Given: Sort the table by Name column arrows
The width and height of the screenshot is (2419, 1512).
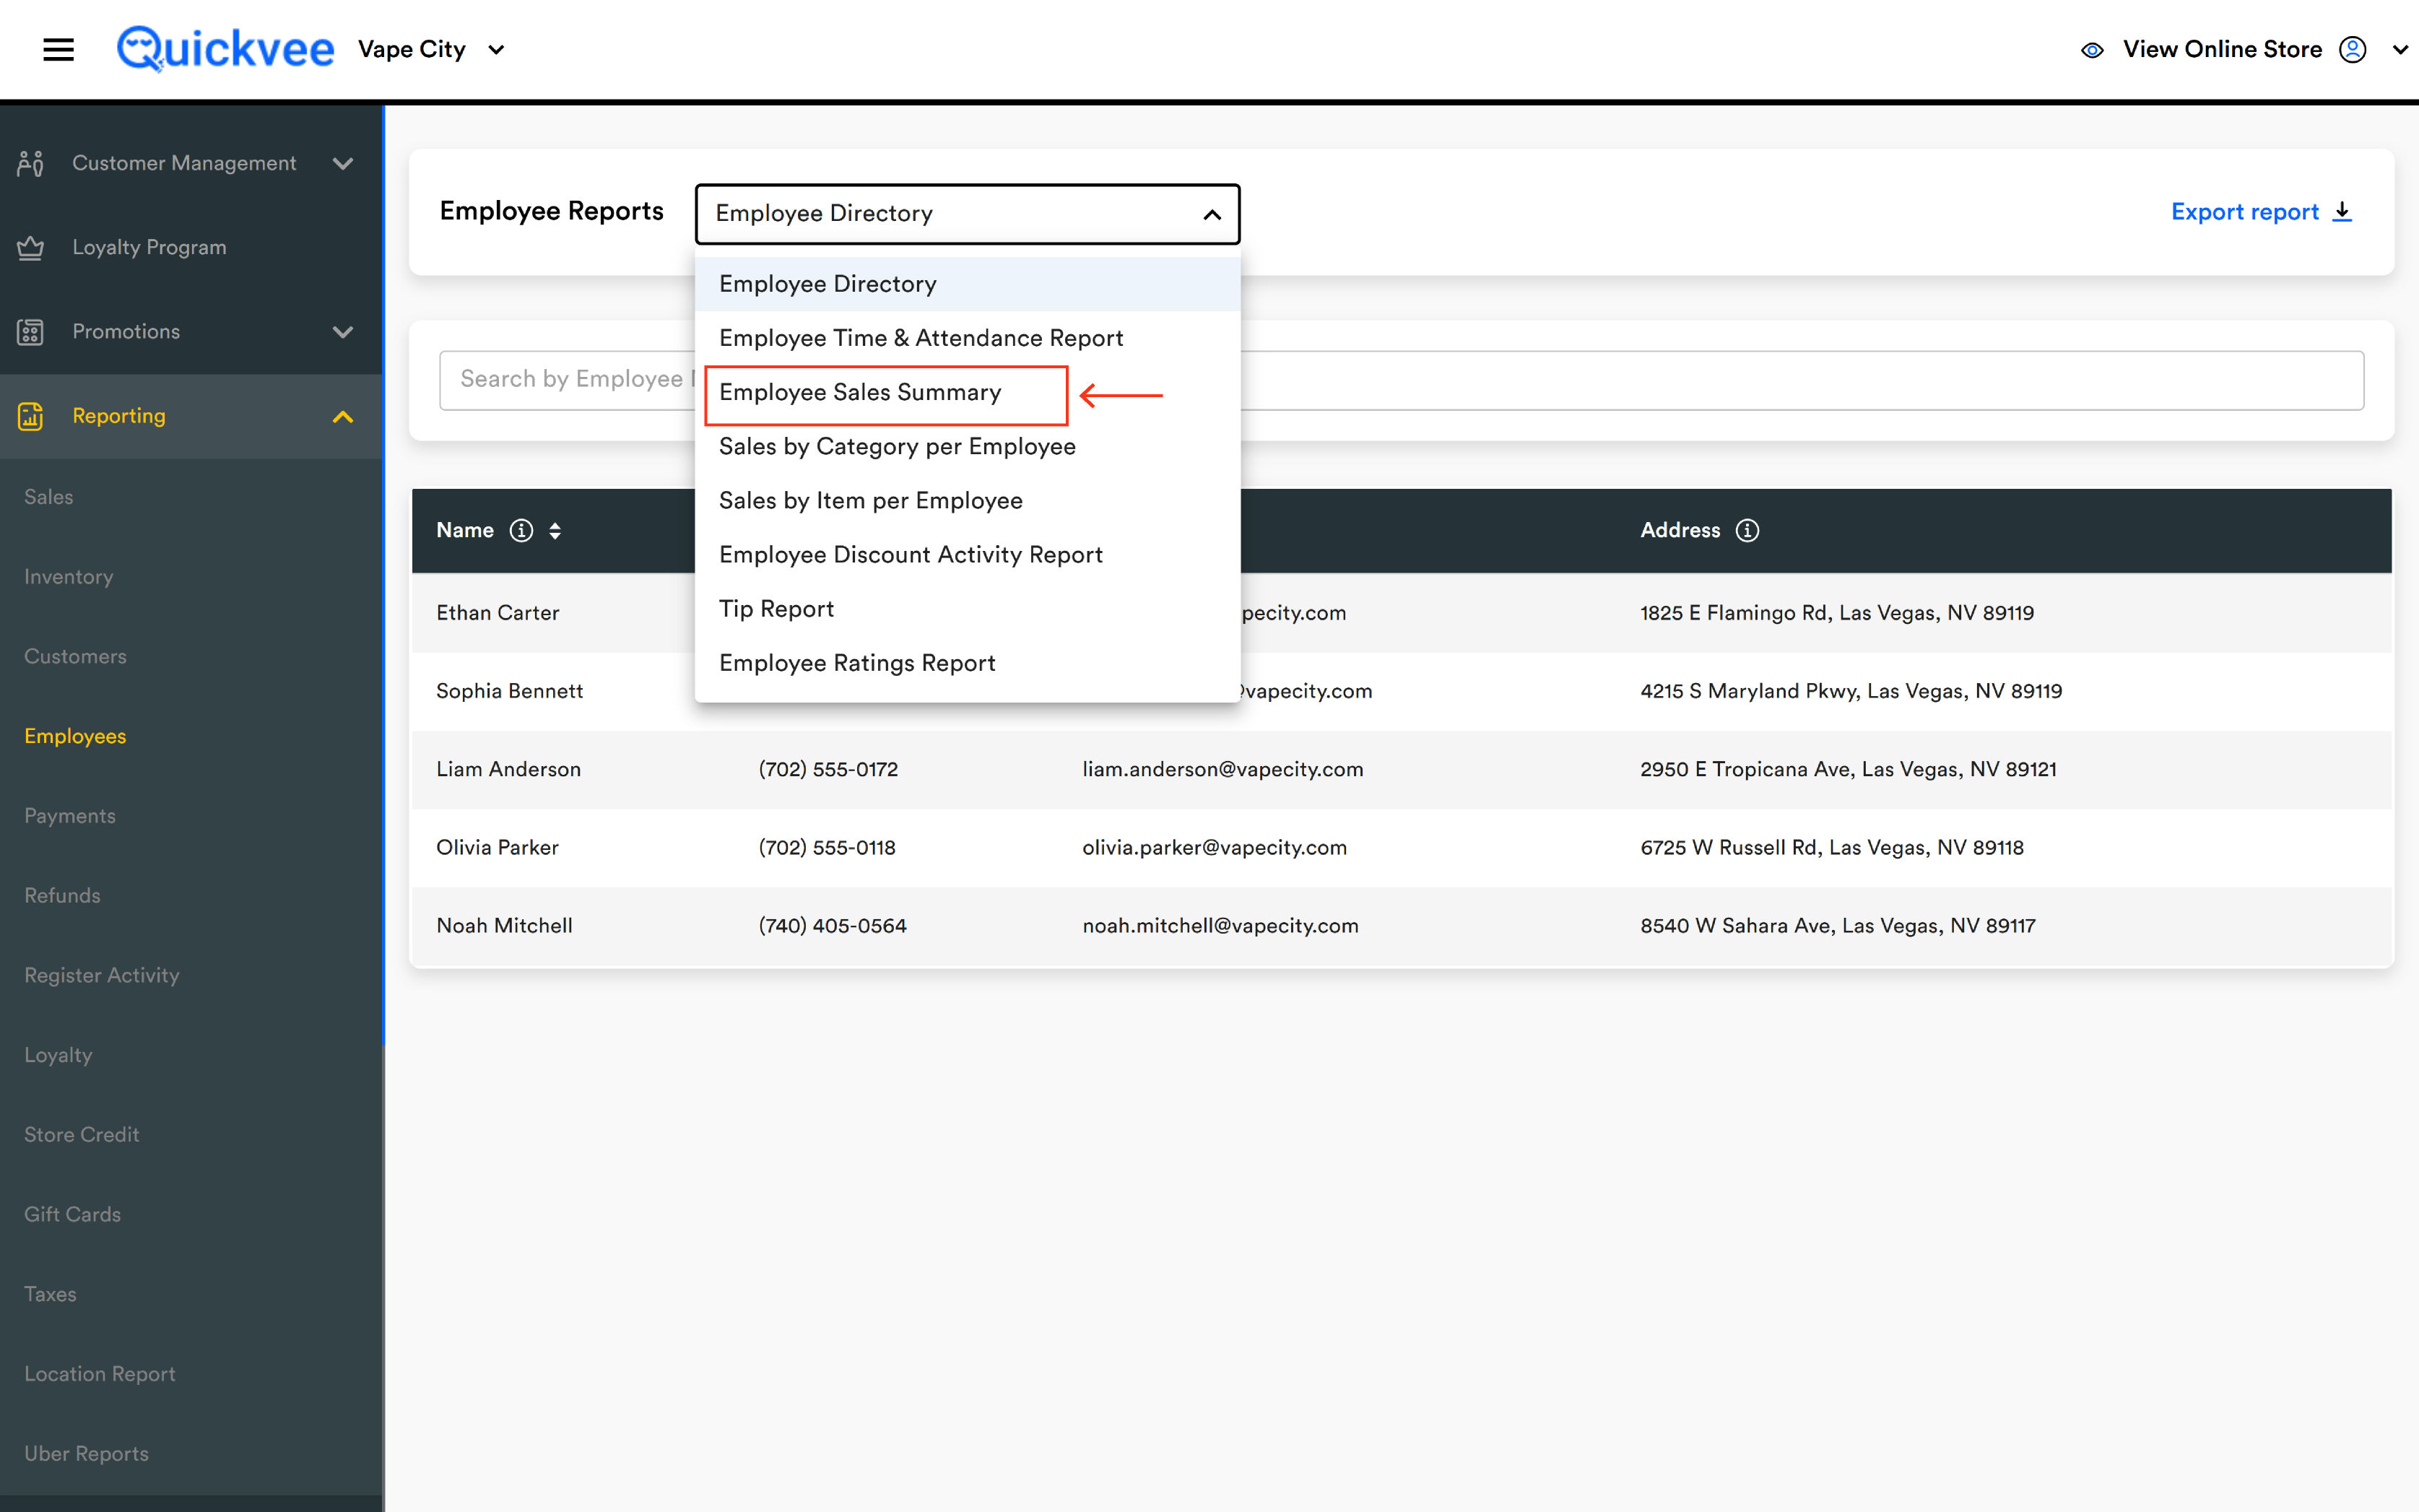Looking at the screenshot, I should pyautogui.click(x=555, y=530).
